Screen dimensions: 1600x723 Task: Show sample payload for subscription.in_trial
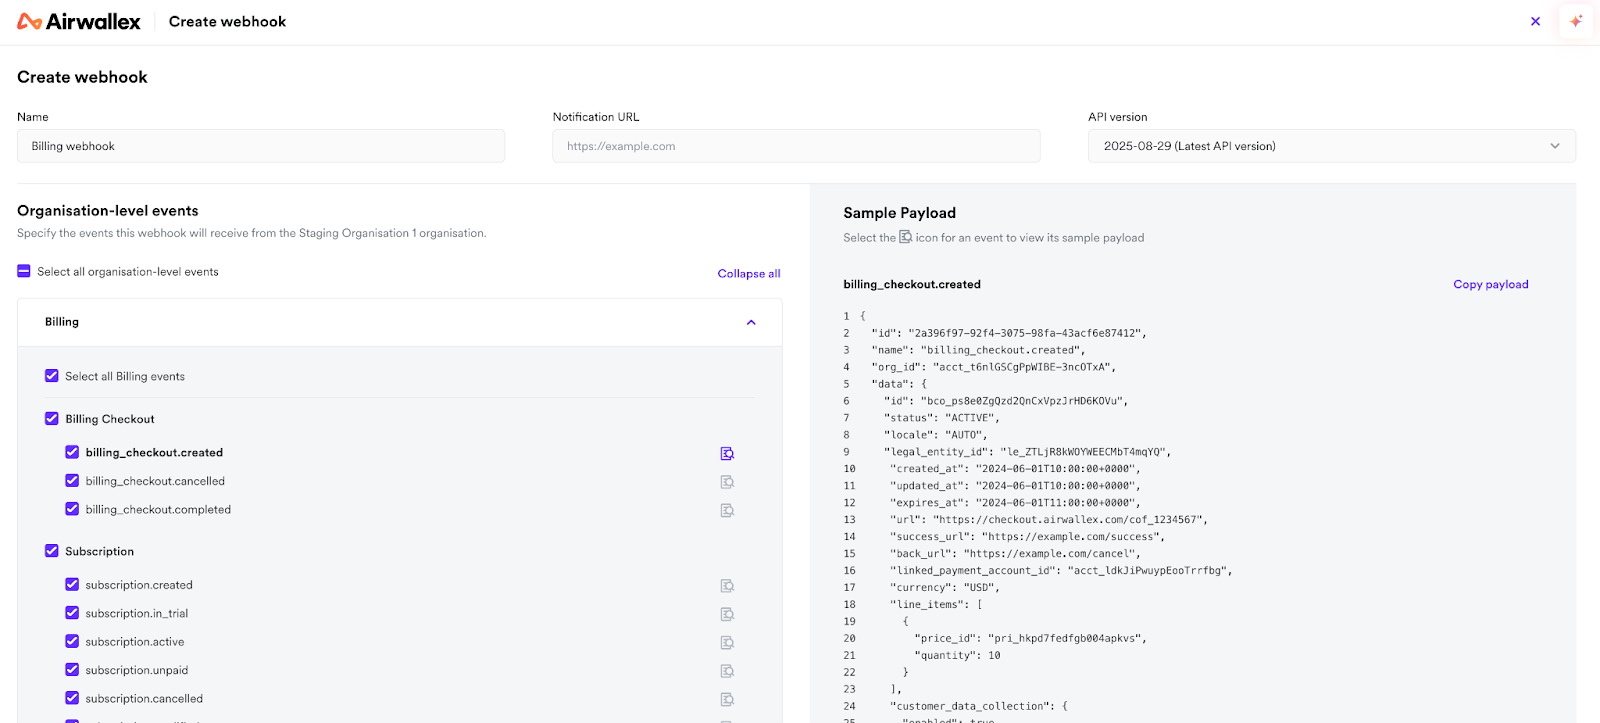727,614
